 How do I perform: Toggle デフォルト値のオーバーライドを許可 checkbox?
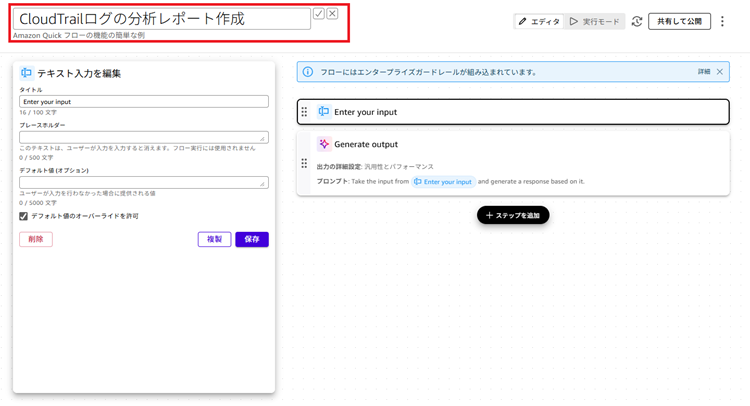pos(24,216)
